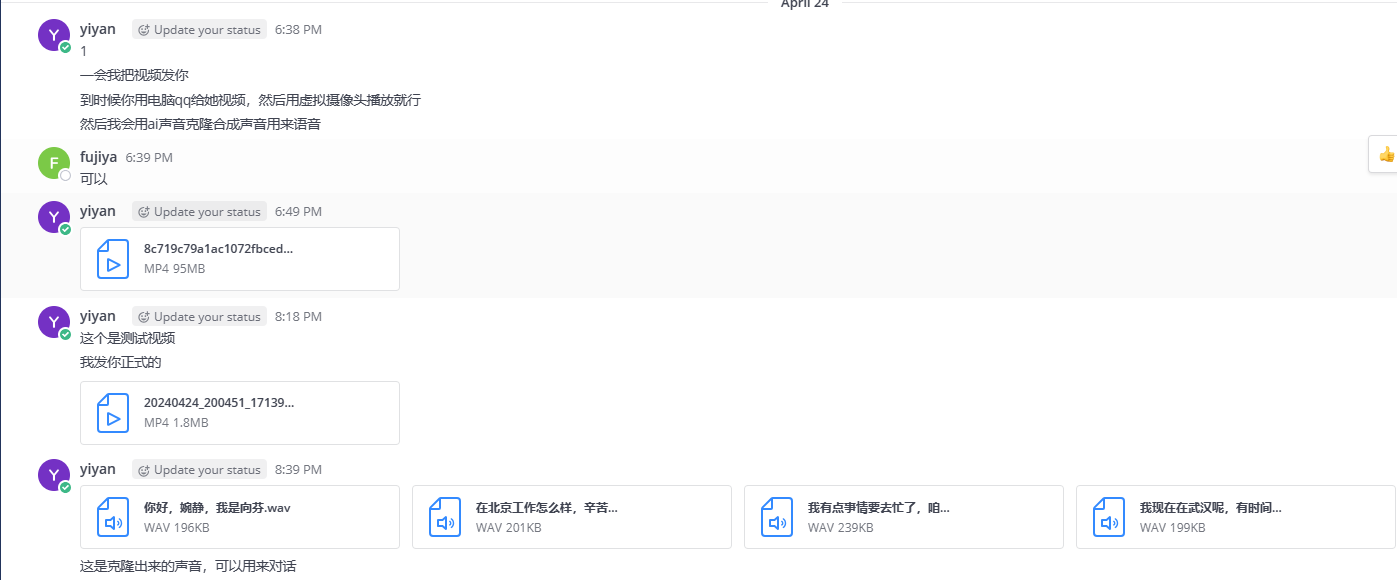Screen dimensions: 1397x580
Task: Click the 8:39 PM message timestamp
Action: pos(298,470)
